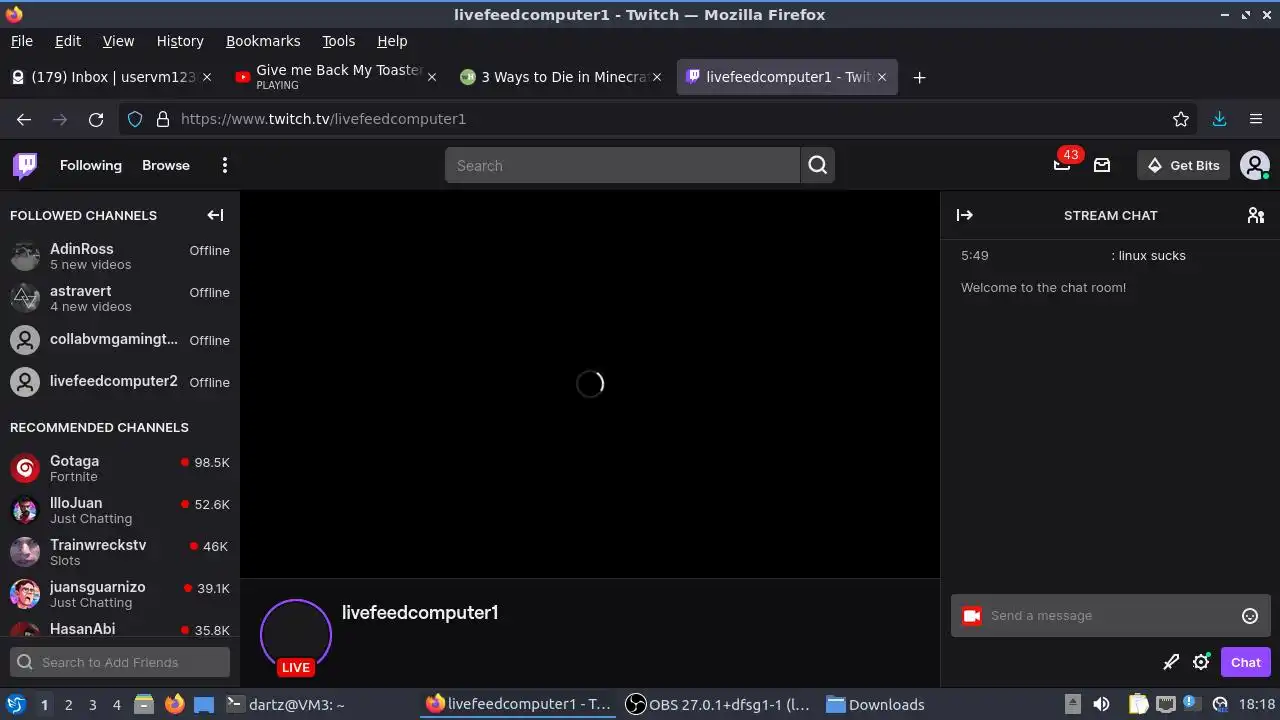Click the Search to Add Friends field
This screenshot has width=1280, height=720.
(120, 662)
